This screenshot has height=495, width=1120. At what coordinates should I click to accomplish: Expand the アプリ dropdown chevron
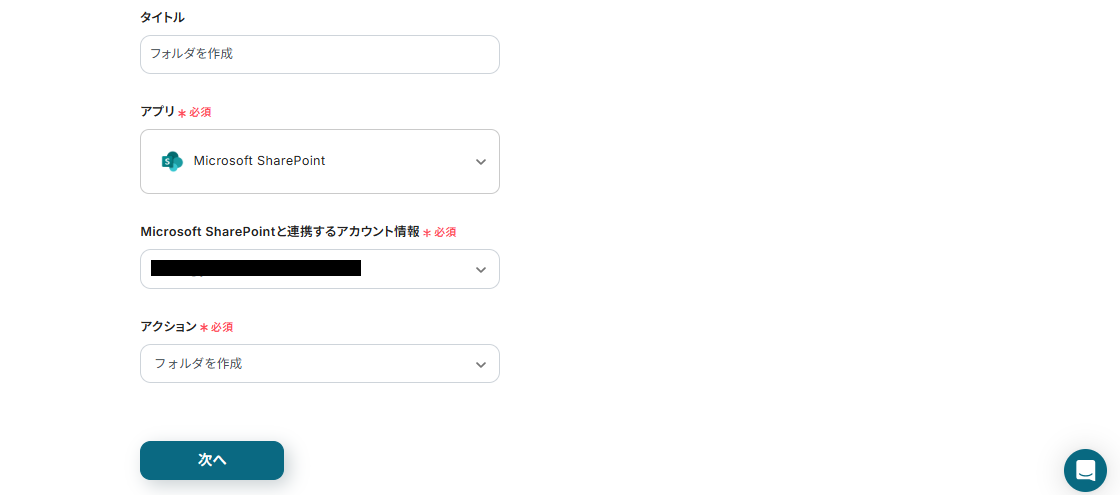[x=481, y=162]
